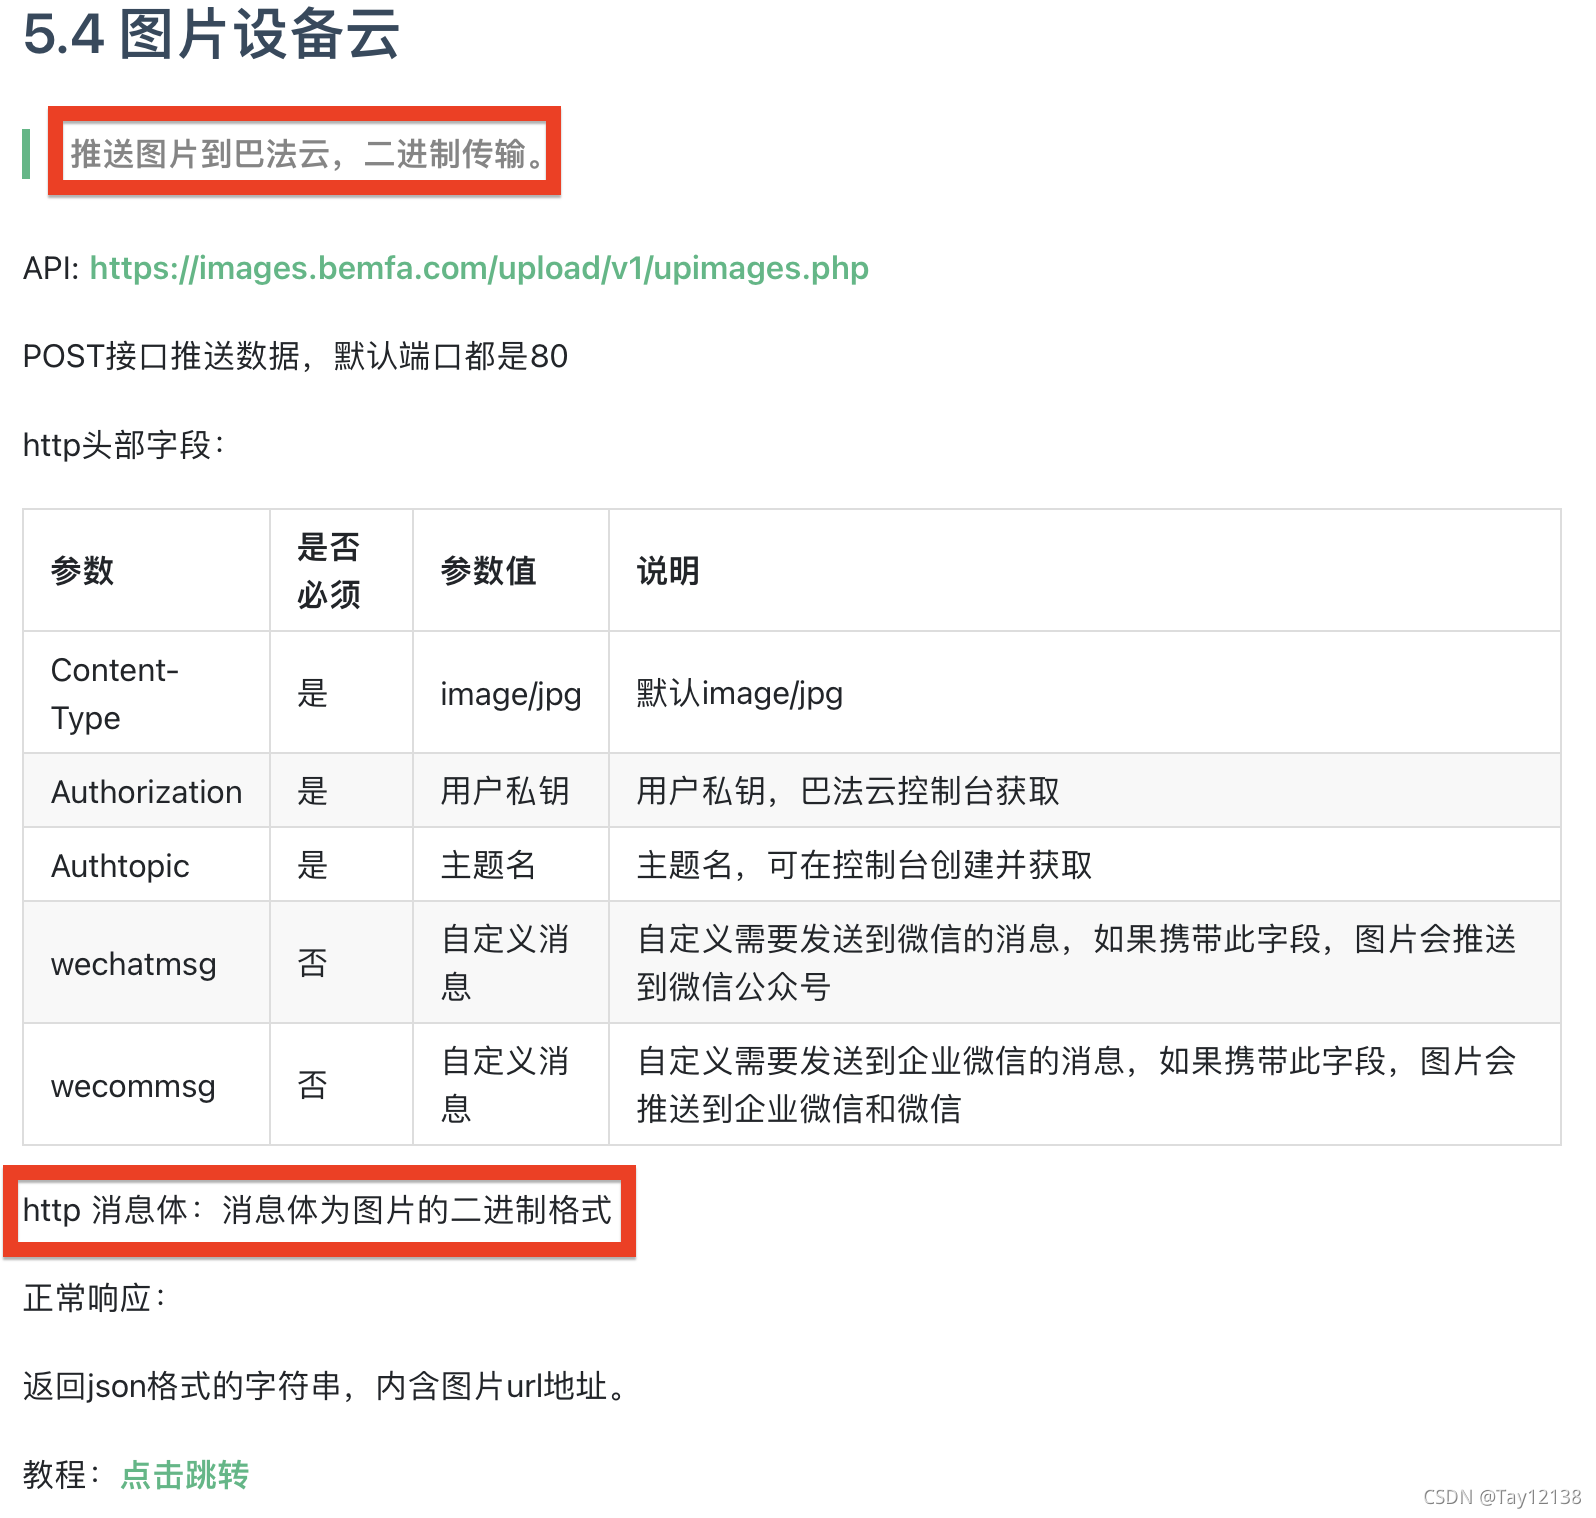Click the description 用户私钥，巴法云控制台获取
The image size is (1596, 1518).
pos(848,791)
